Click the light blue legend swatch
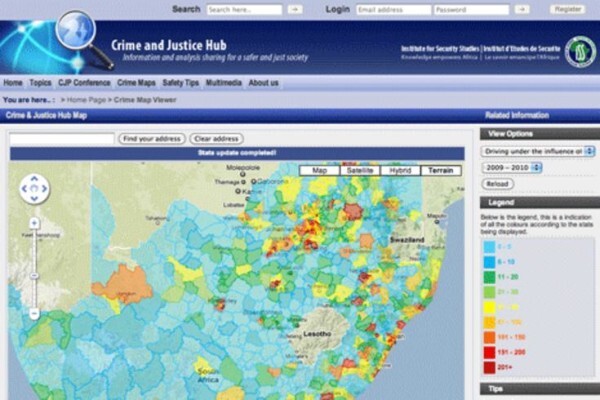 pyautogui.click(x=489, y=247)
